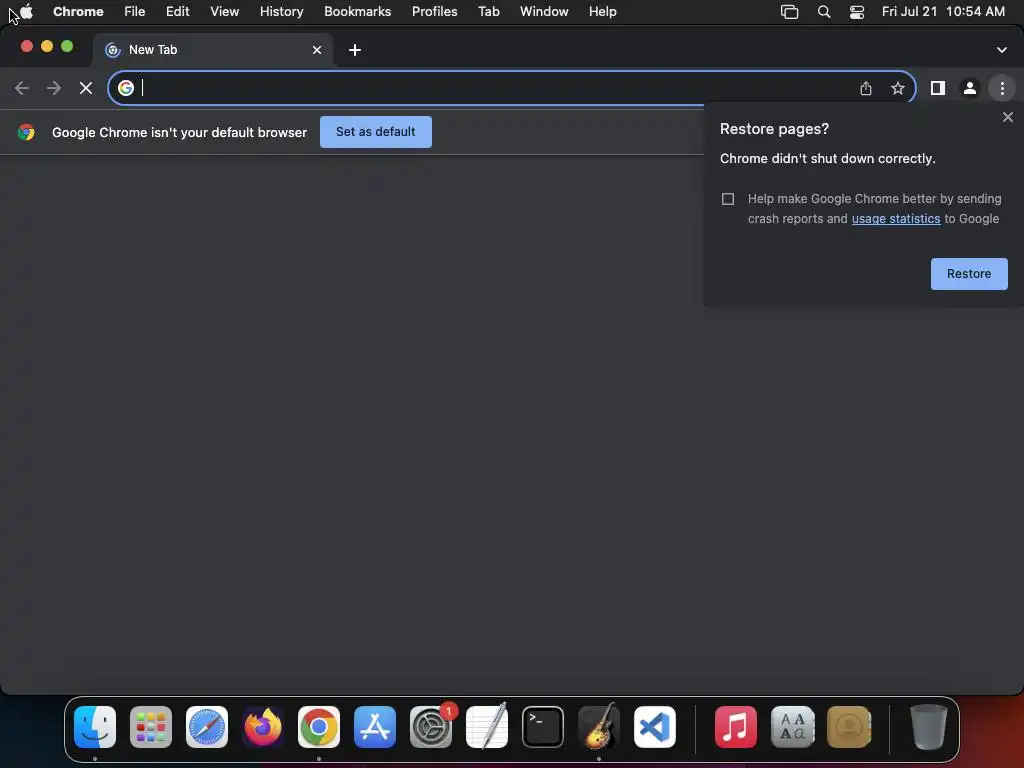
Task: Launch Firefox from the dock
Action: (263, 727)
